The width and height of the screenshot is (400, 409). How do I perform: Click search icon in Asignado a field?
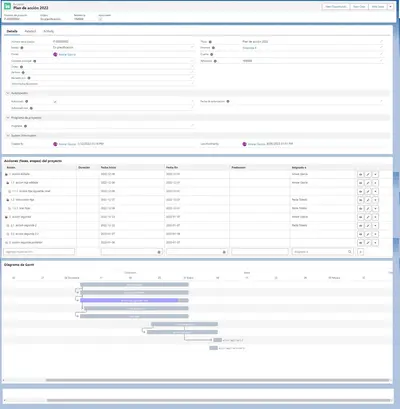pyautogui.click(x=350, y=252)
